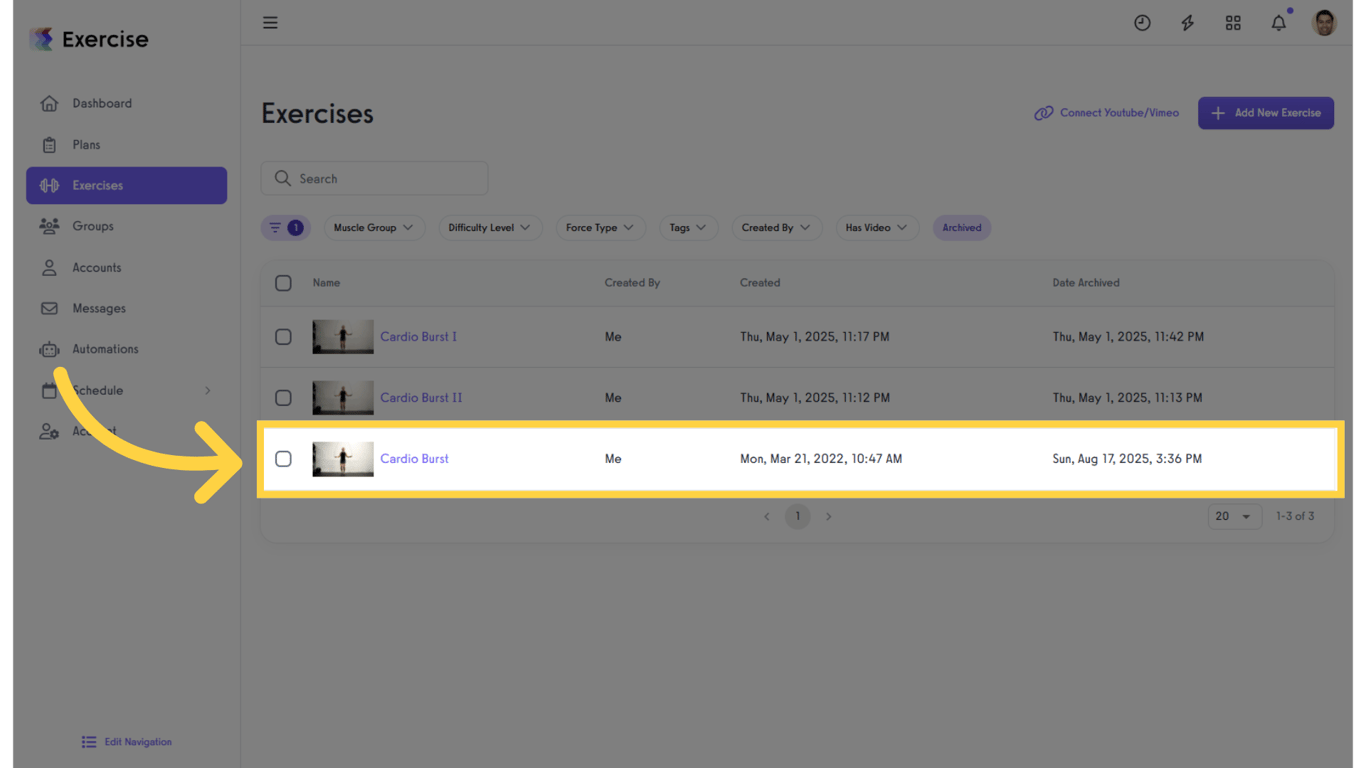Check the checkbox for Cardio Burst II
1366x768 pixels.
[x=283, y=397]
